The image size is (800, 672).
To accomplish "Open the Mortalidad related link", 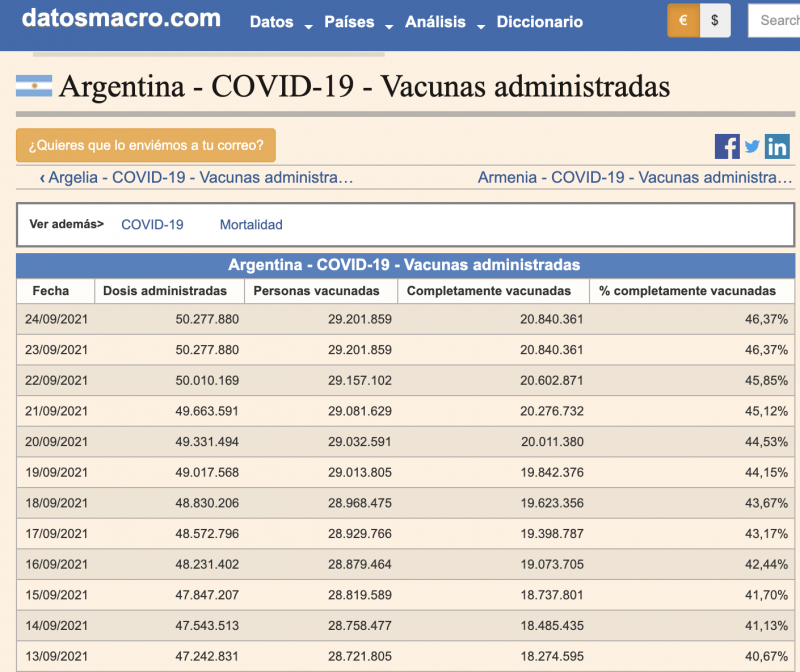I will (251, 225).
